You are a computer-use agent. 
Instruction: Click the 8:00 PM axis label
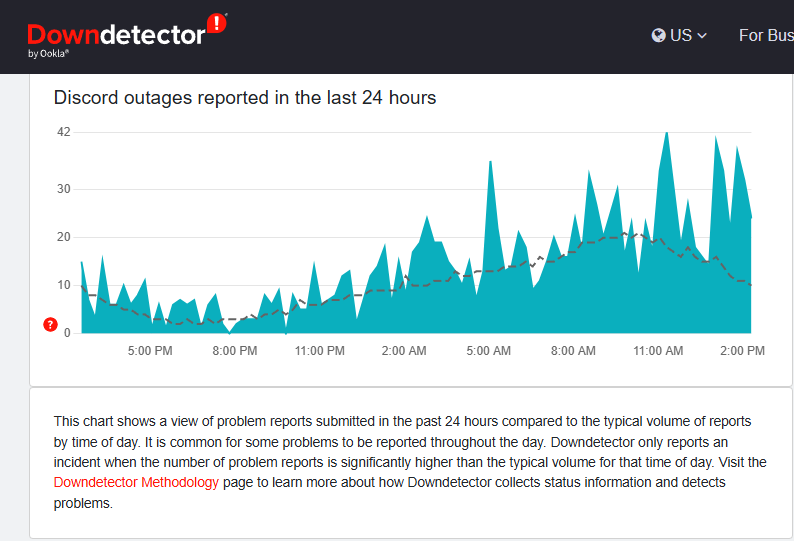click(234, 351)
